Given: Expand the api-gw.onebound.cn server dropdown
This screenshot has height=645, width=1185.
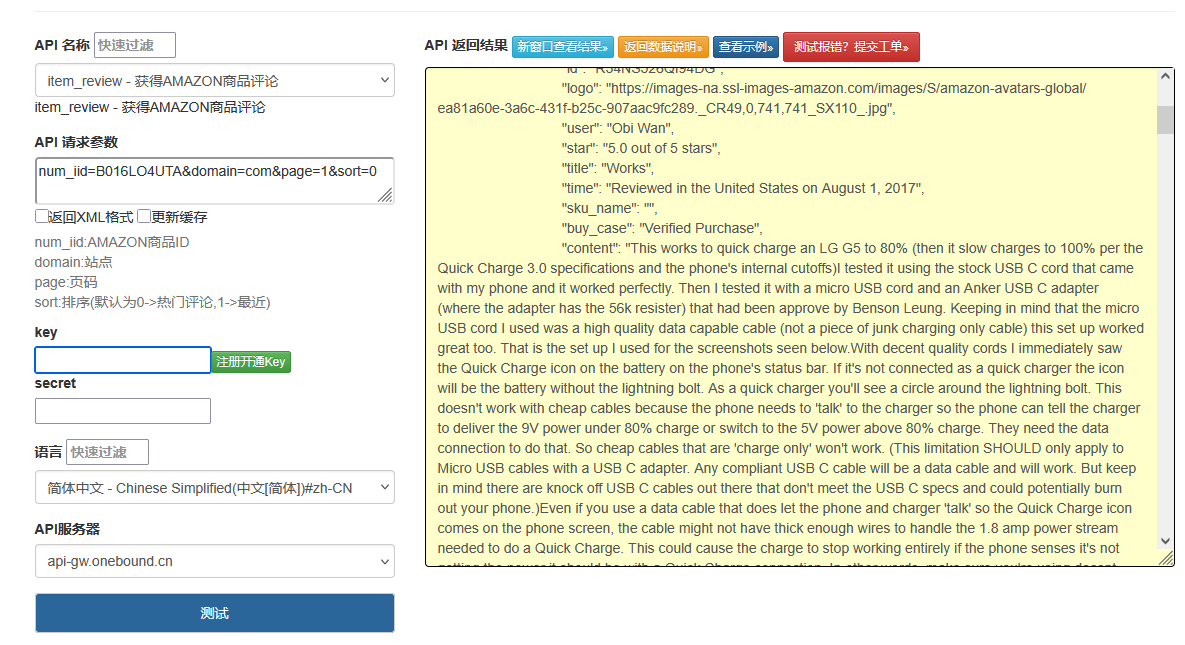Looking at the screenshot, I should (215, 561).
